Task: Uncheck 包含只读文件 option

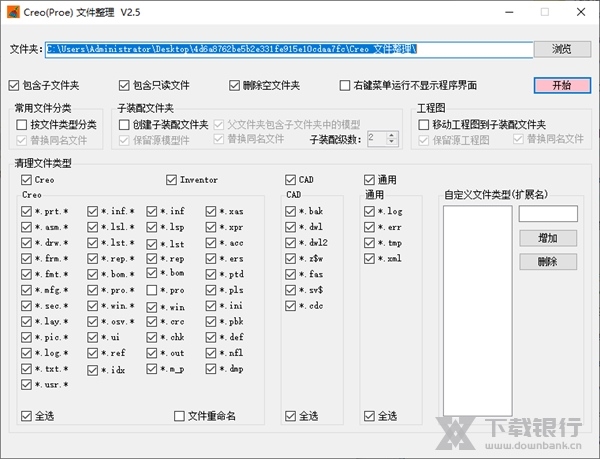Action: (124, 85)
